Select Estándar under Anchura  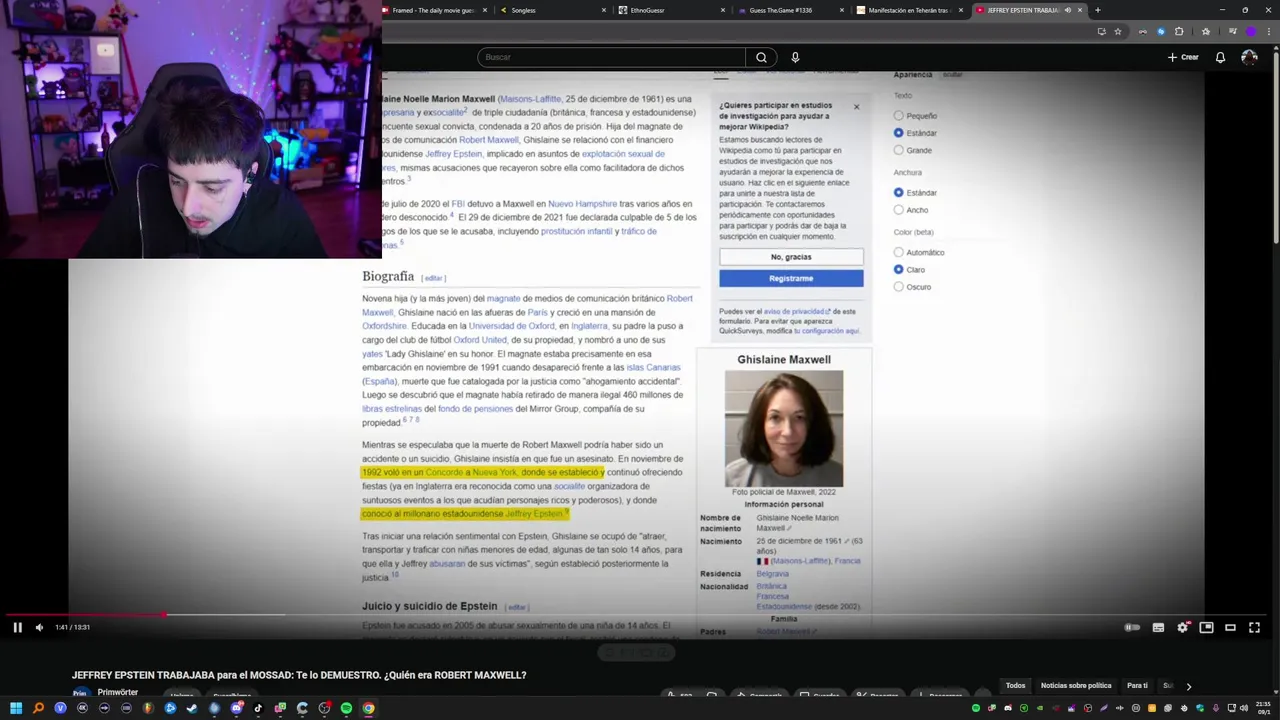pyautogui.click(x=898, y=192)
